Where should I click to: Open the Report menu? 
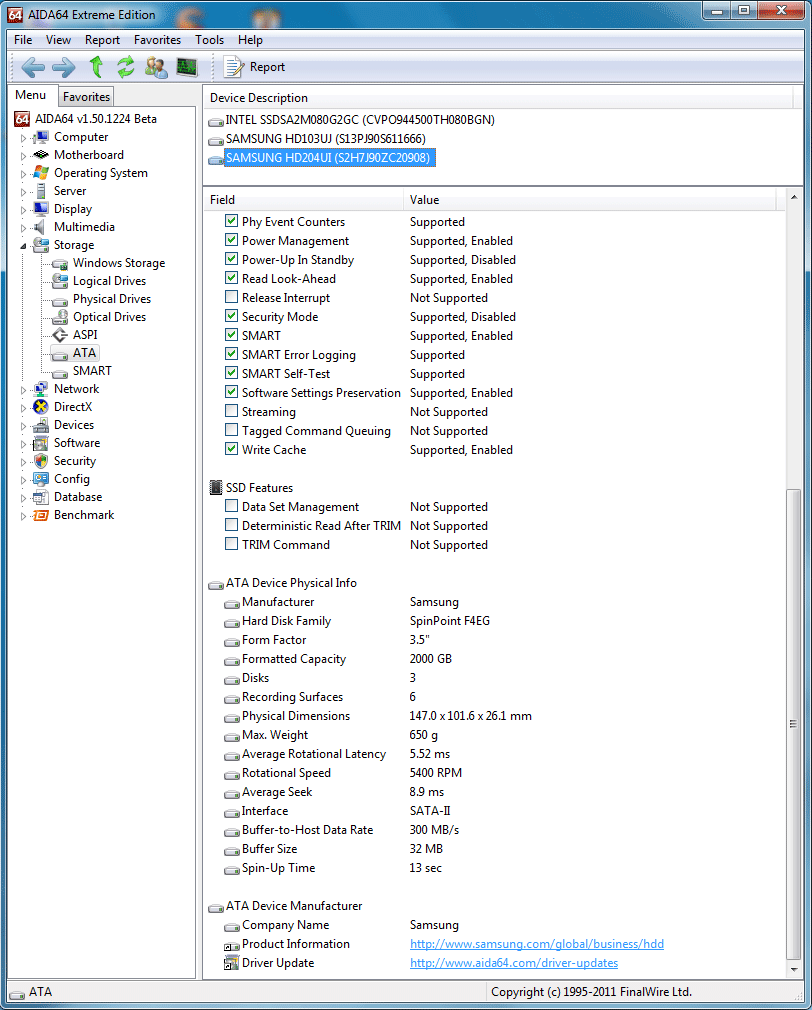pyautogui.click(x=102, y=40)
